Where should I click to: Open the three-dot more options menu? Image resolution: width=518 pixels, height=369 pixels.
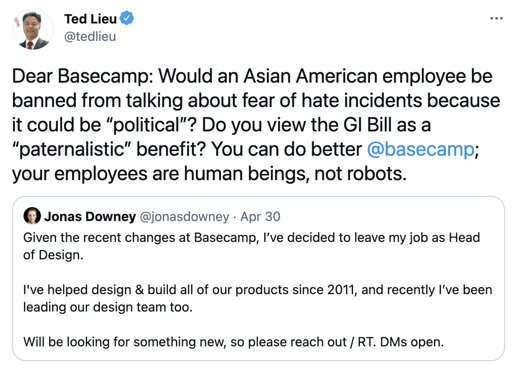[x=496, y=18]
